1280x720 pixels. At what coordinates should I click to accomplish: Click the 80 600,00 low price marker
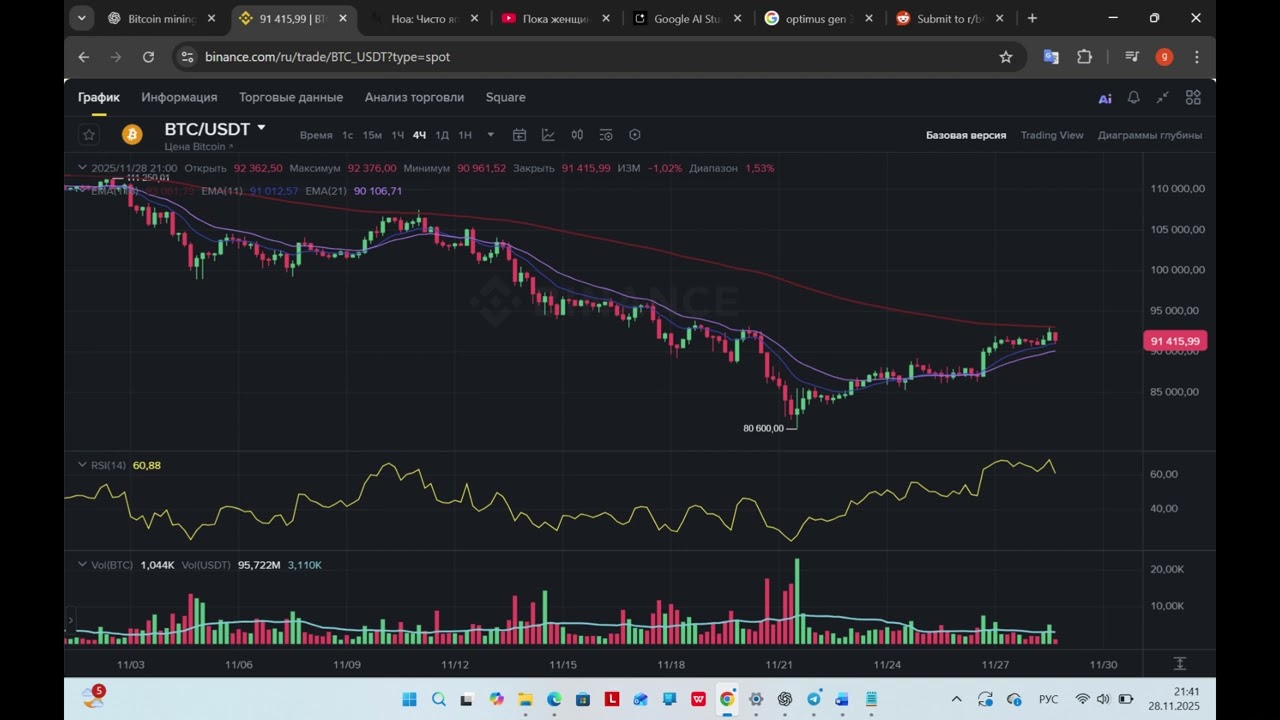tap(763, 428)
